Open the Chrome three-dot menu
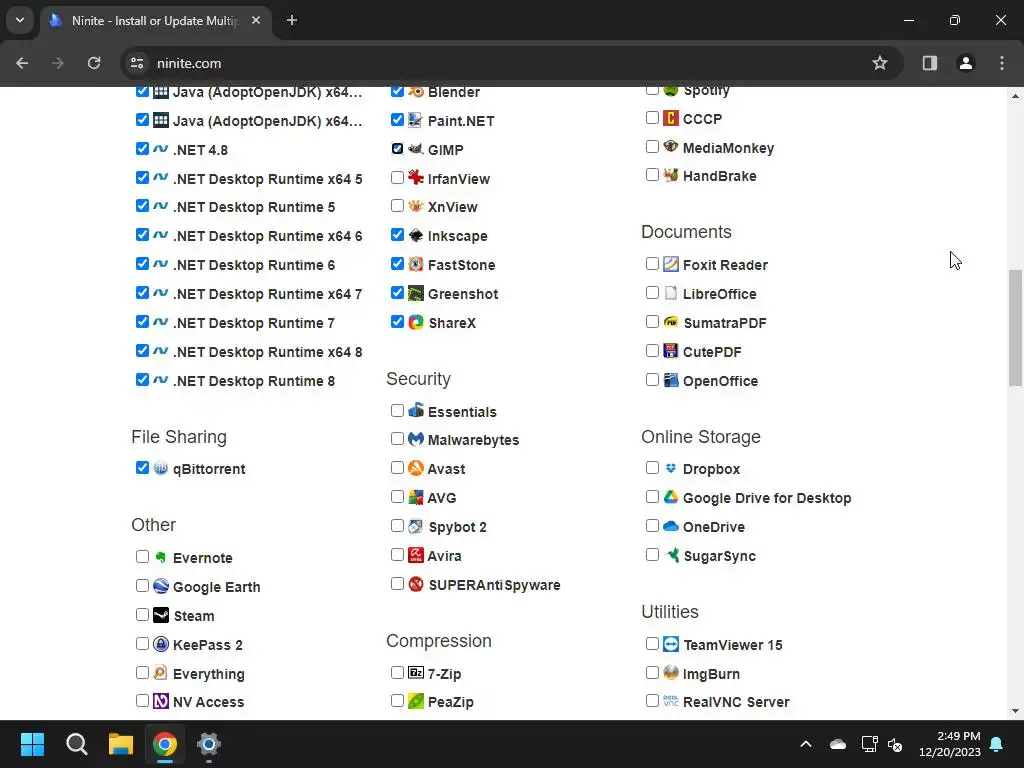The width and height of the screenshot is (1024, 768). click(x=1002, y=63)
